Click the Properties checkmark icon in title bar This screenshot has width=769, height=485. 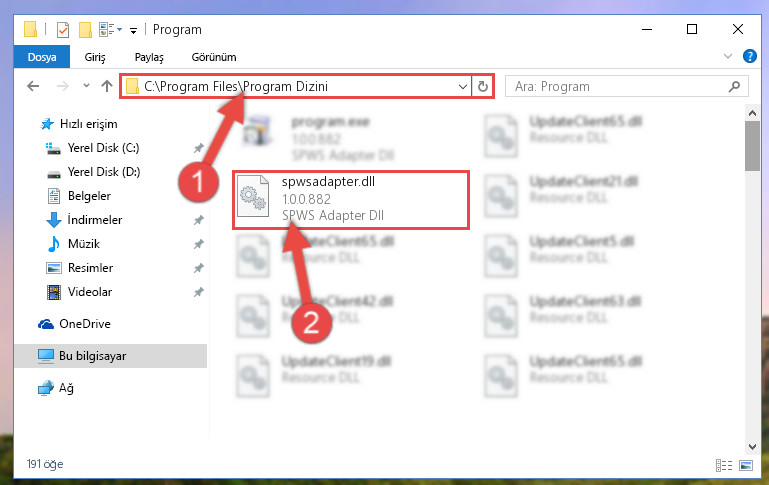[63, 30]
